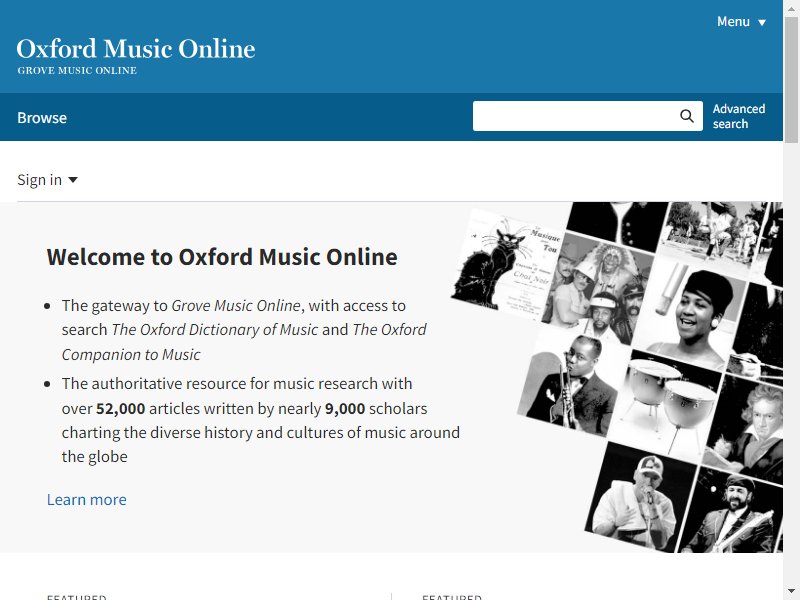The image size is (800, 600).
Task: Click the Welcome to Oxford Music Online heading
Action: pyautogui.click(x=222, y=257)
